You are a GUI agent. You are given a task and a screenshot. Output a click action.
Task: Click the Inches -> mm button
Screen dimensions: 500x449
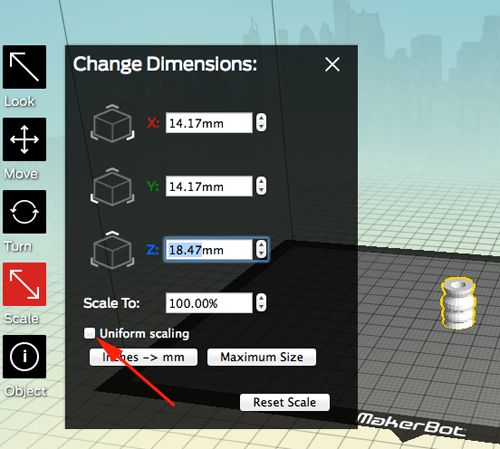[x=143, y=357]
